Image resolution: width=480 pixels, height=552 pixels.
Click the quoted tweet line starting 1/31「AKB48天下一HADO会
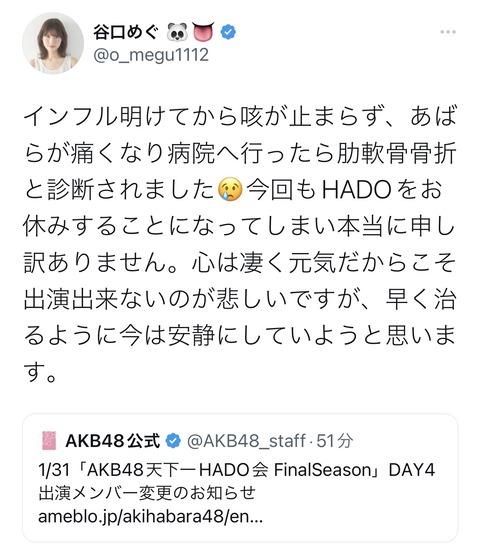[237, 470]
